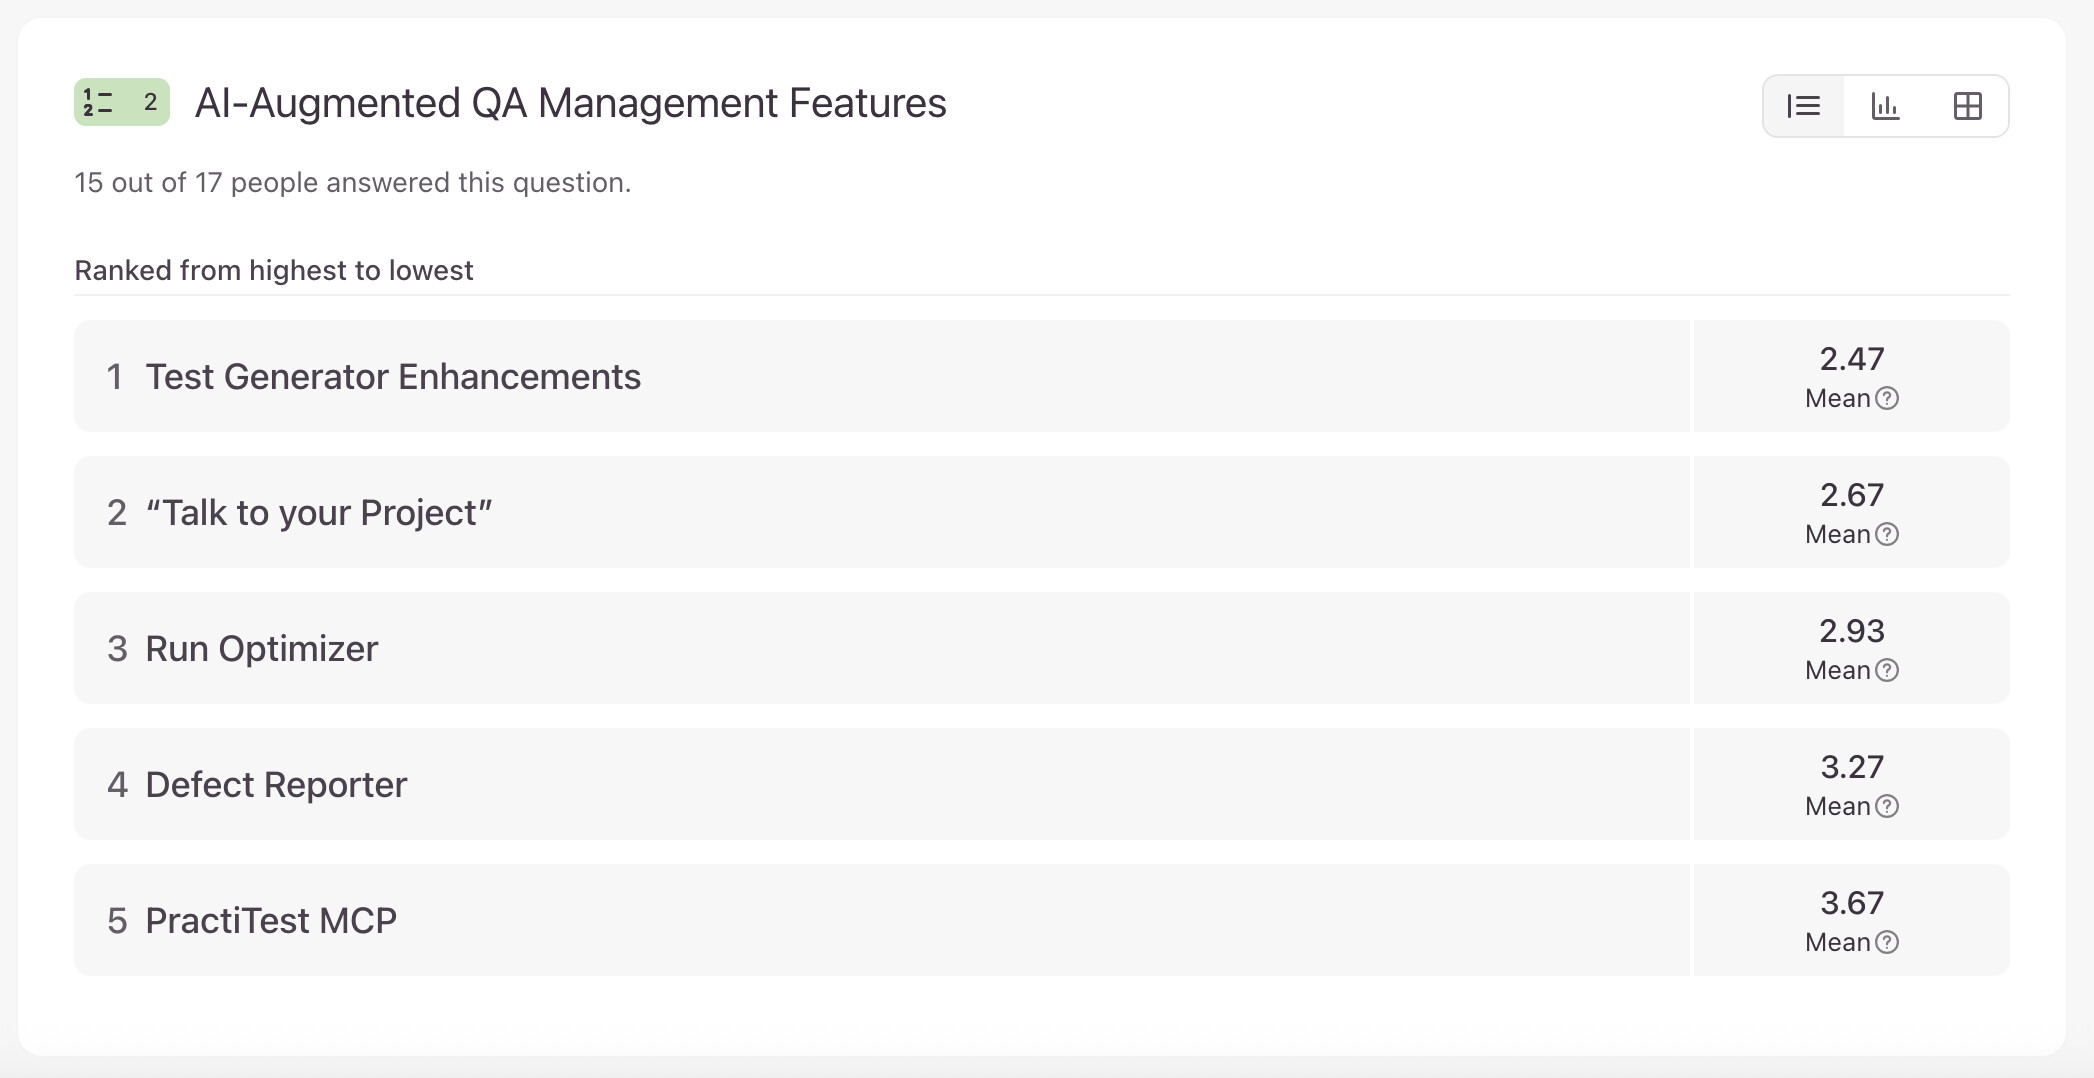
Task: Click the Ranked from highest to lowest label
Action: (x=273, y=271)
